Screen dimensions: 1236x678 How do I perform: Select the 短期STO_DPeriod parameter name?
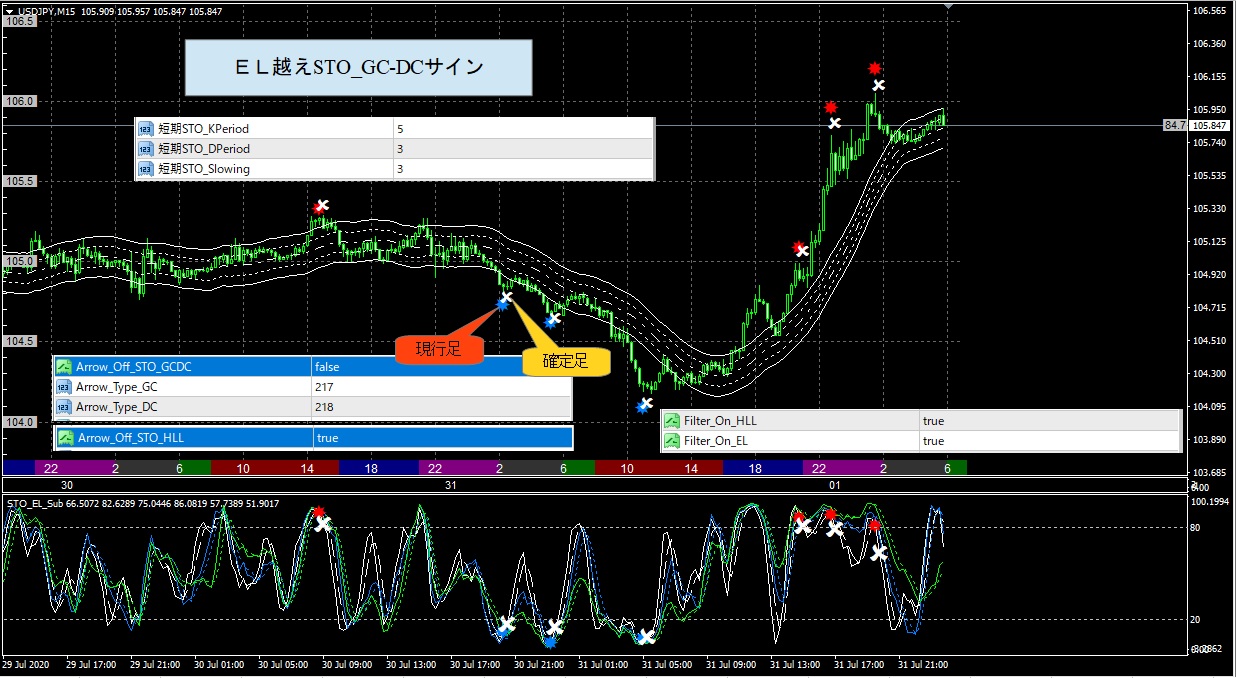click(x=204, y=149)
